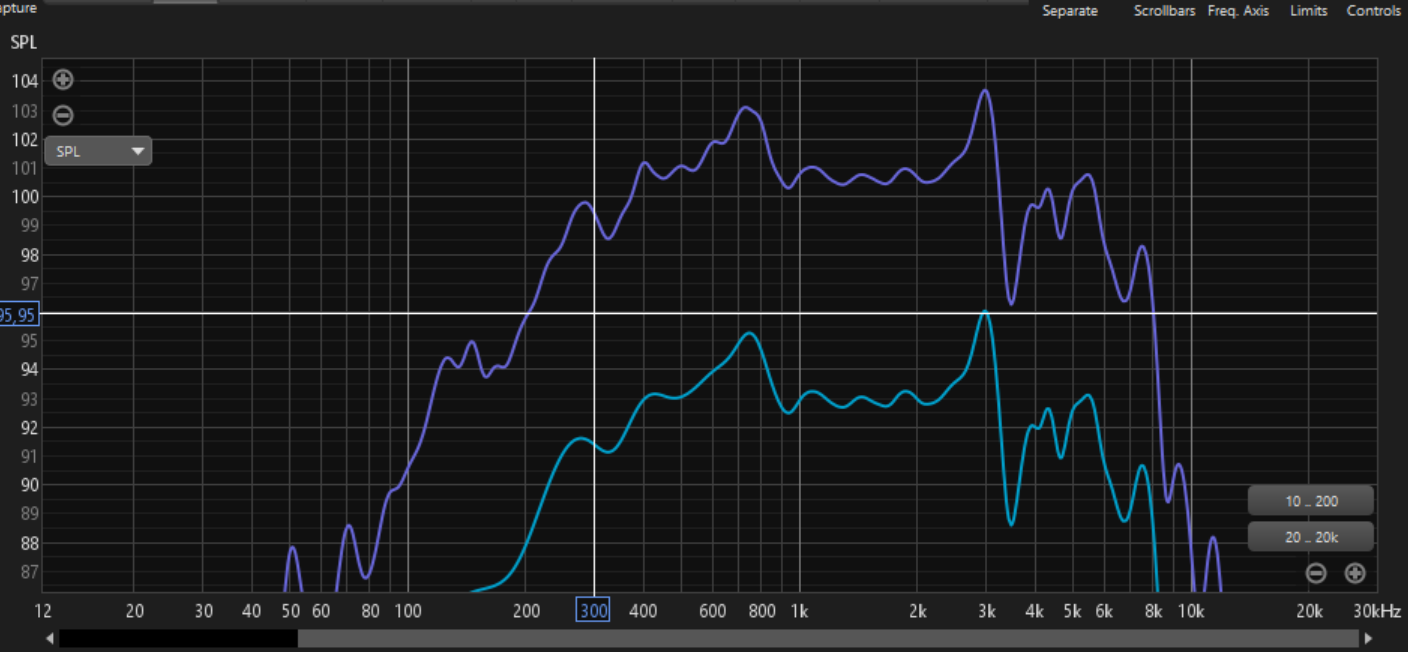
Task: Click the horizontal scrollbar left arrow
Action: pyautogui.click(x=51, y=638)
